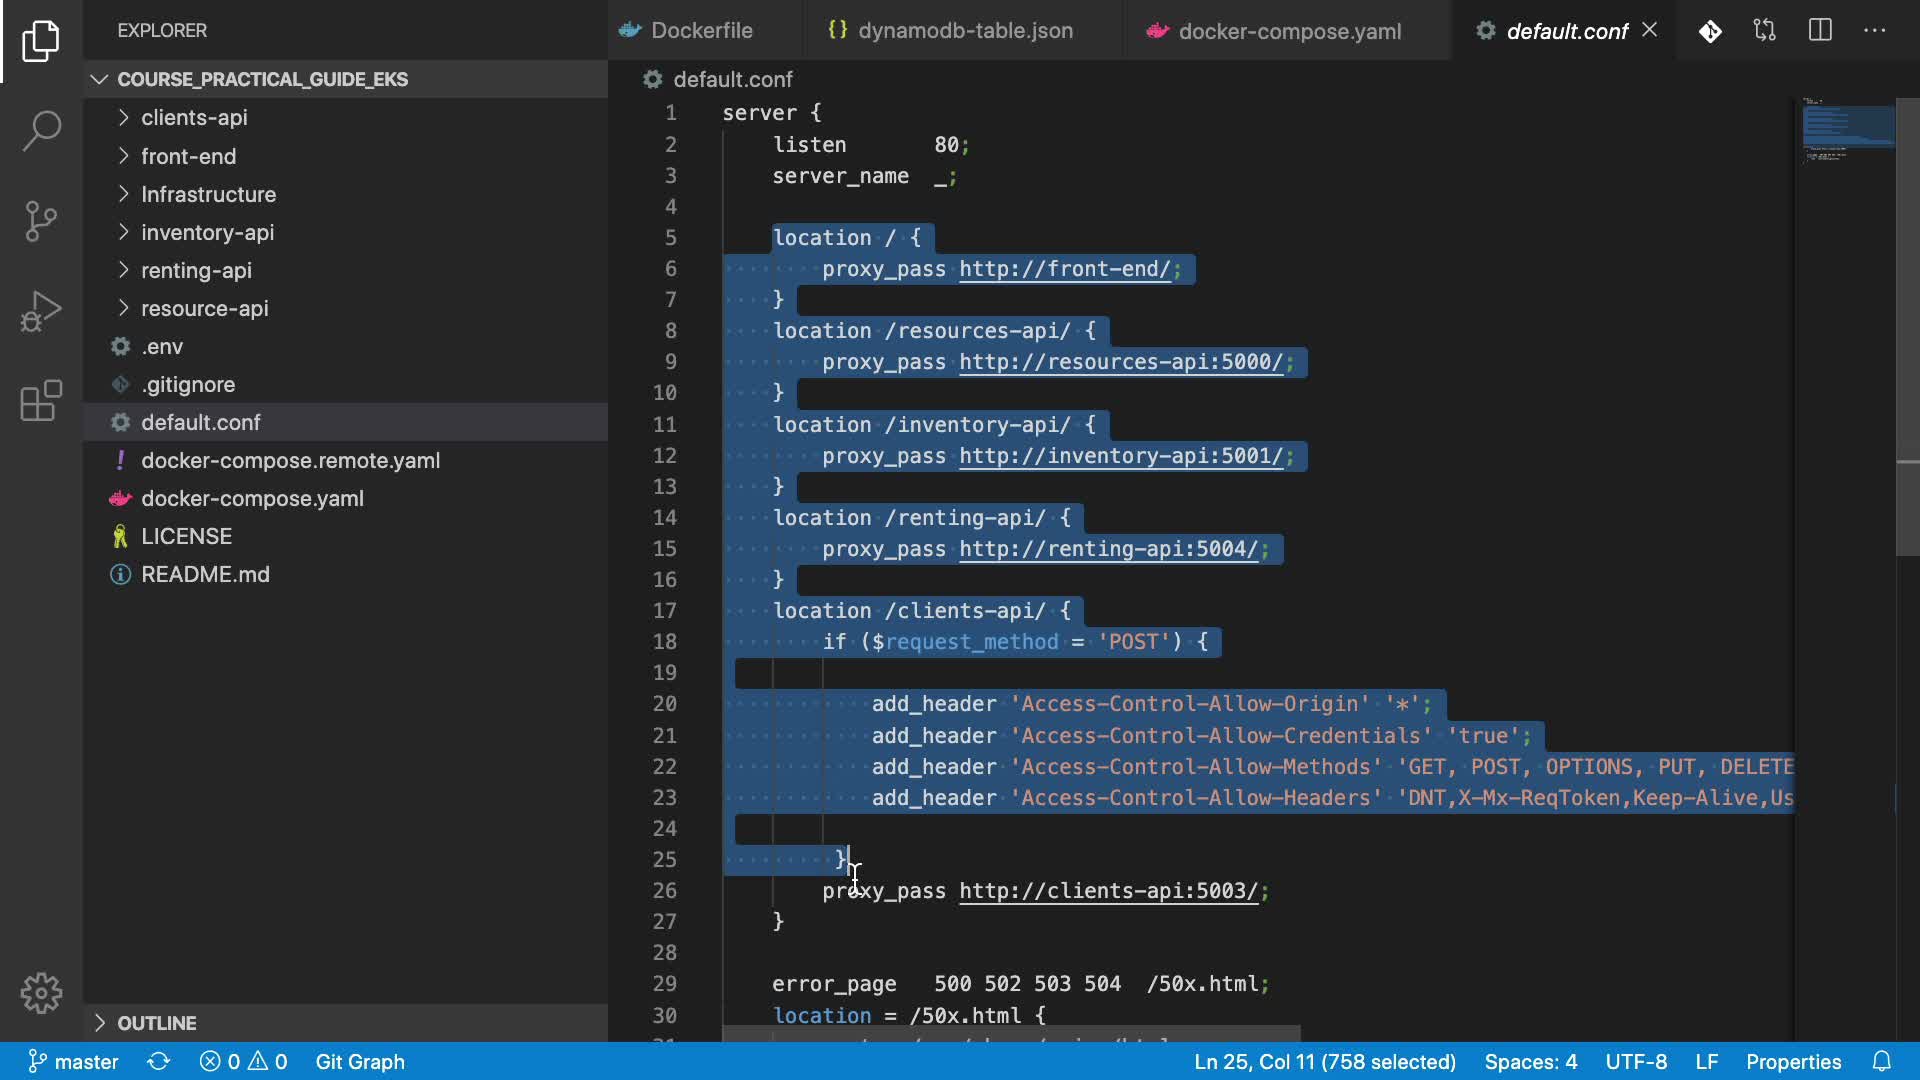Click the Split Editor Right icon

coord(1820,31)
